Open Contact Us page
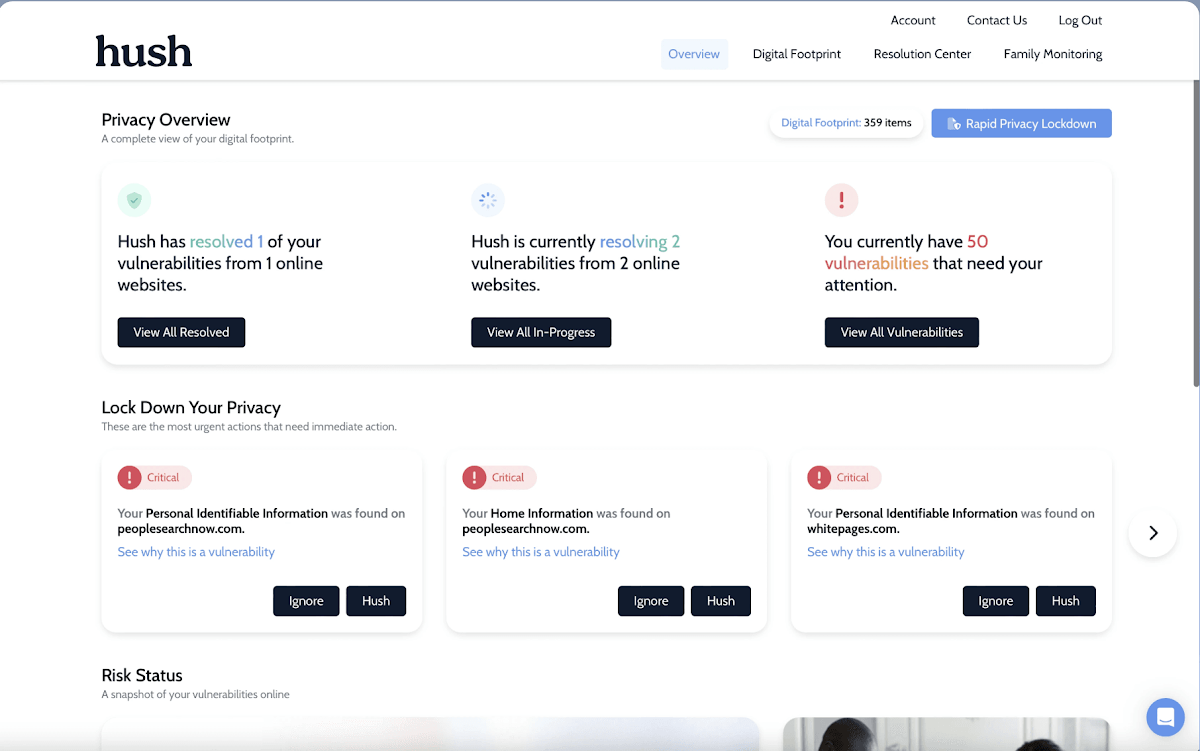Viewport: 1200px width, 751px height. point(997,20)
